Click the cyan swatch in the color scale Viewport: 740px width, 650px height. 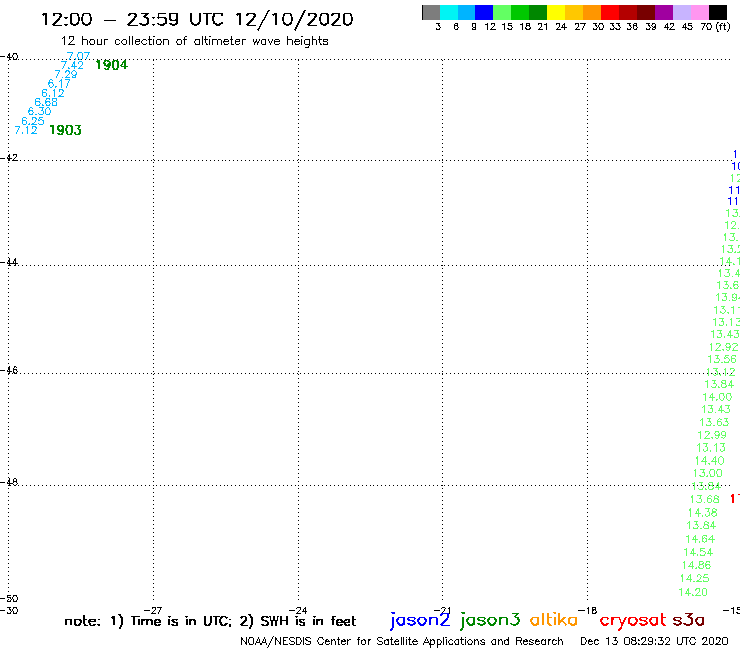coord(449,12)
